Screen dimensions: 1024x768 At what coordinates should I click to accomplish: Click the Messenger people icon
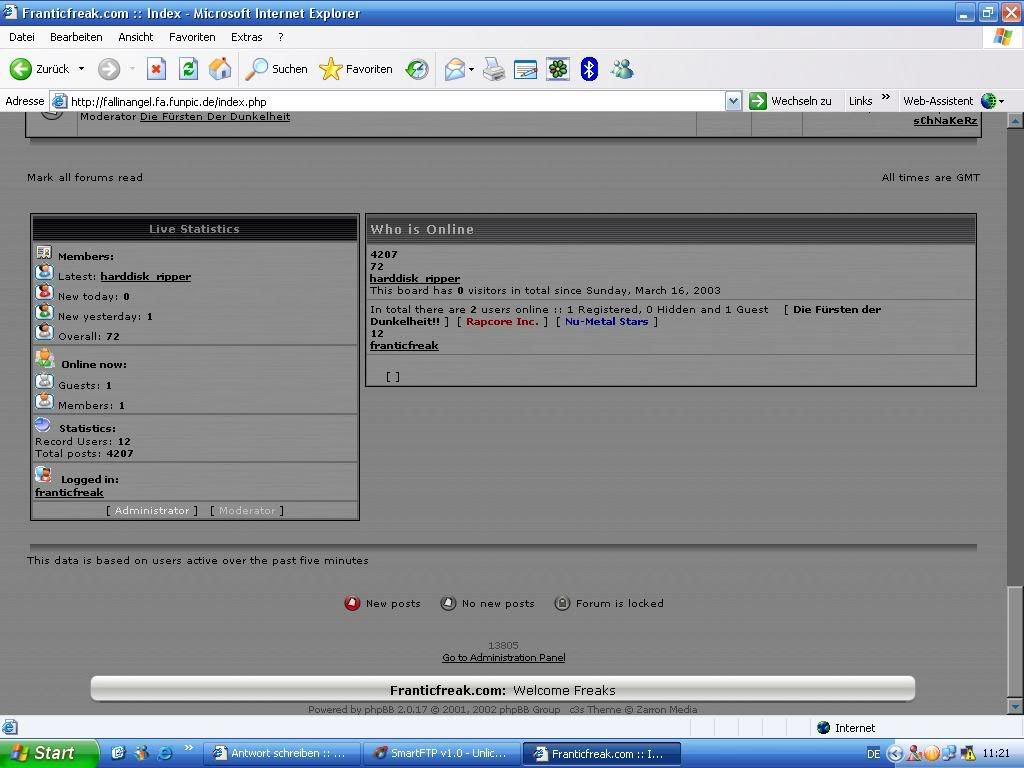pos(622,69)
